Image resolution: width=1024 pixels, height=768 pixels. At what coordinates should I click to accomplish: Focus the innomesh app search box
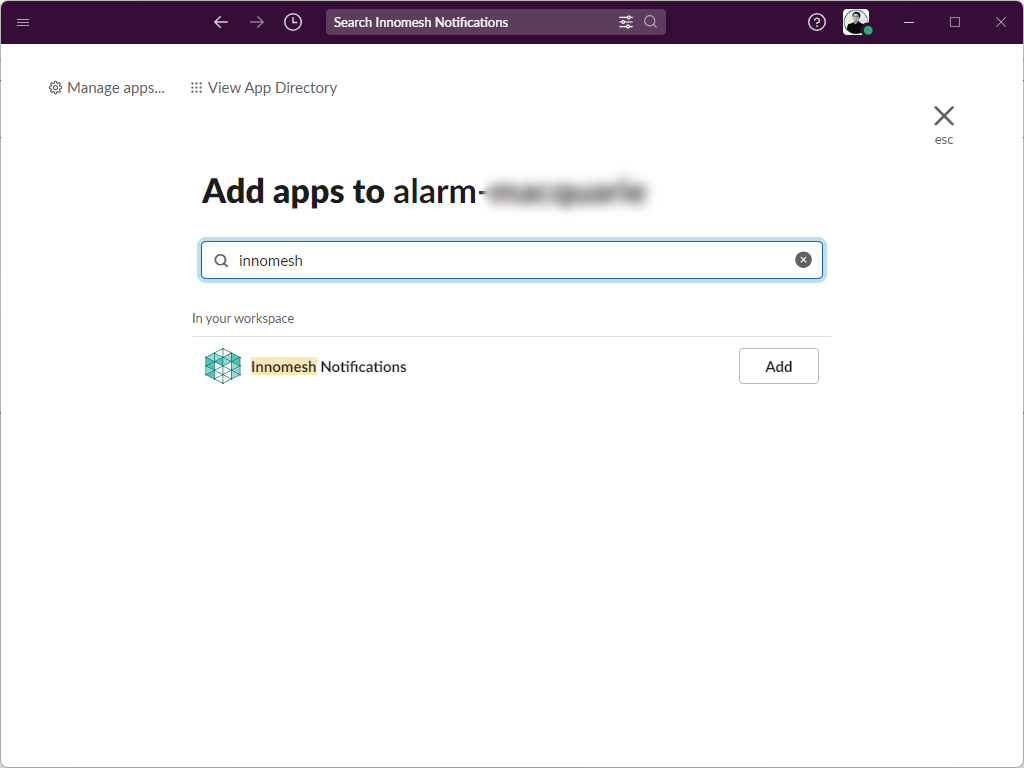pos(511,260)
